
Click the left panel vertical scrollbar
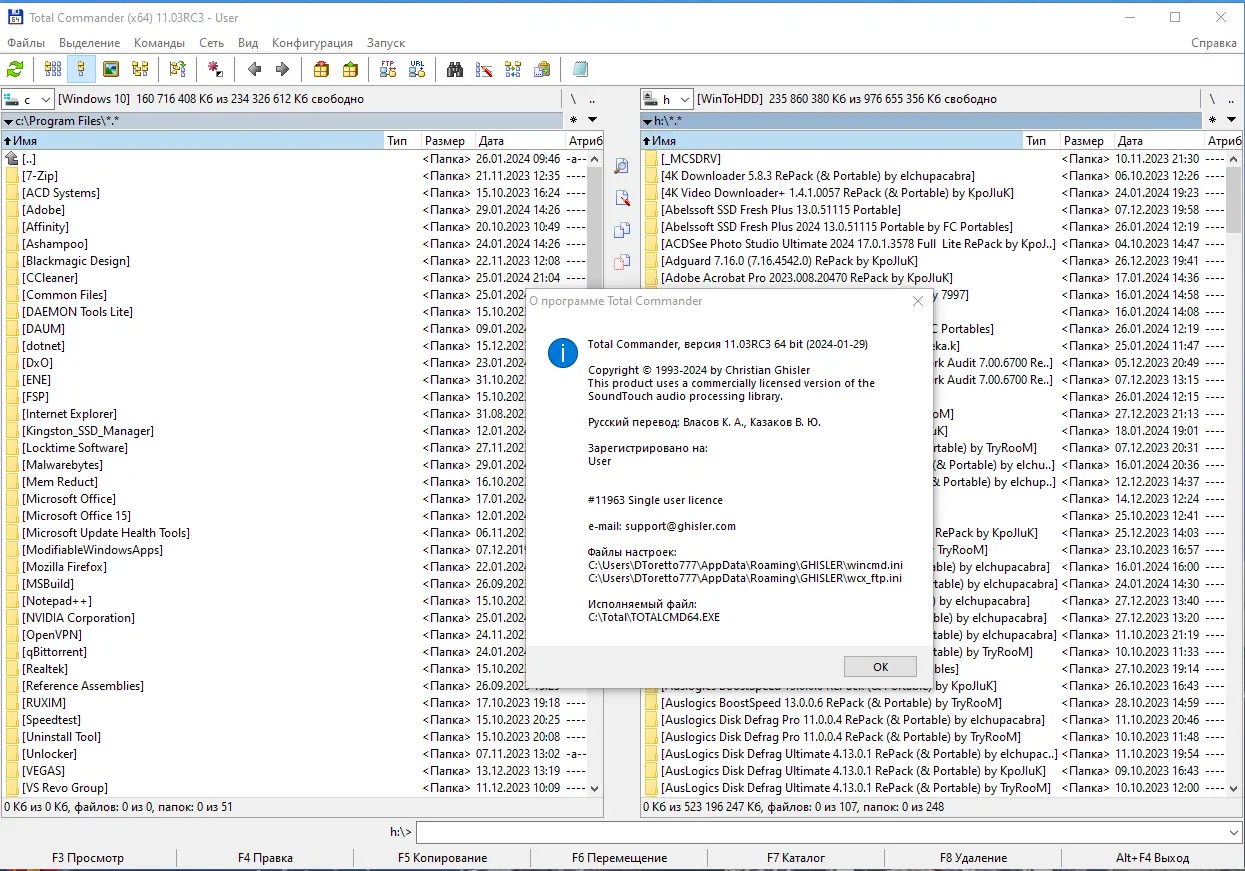(x=595, y=473)
